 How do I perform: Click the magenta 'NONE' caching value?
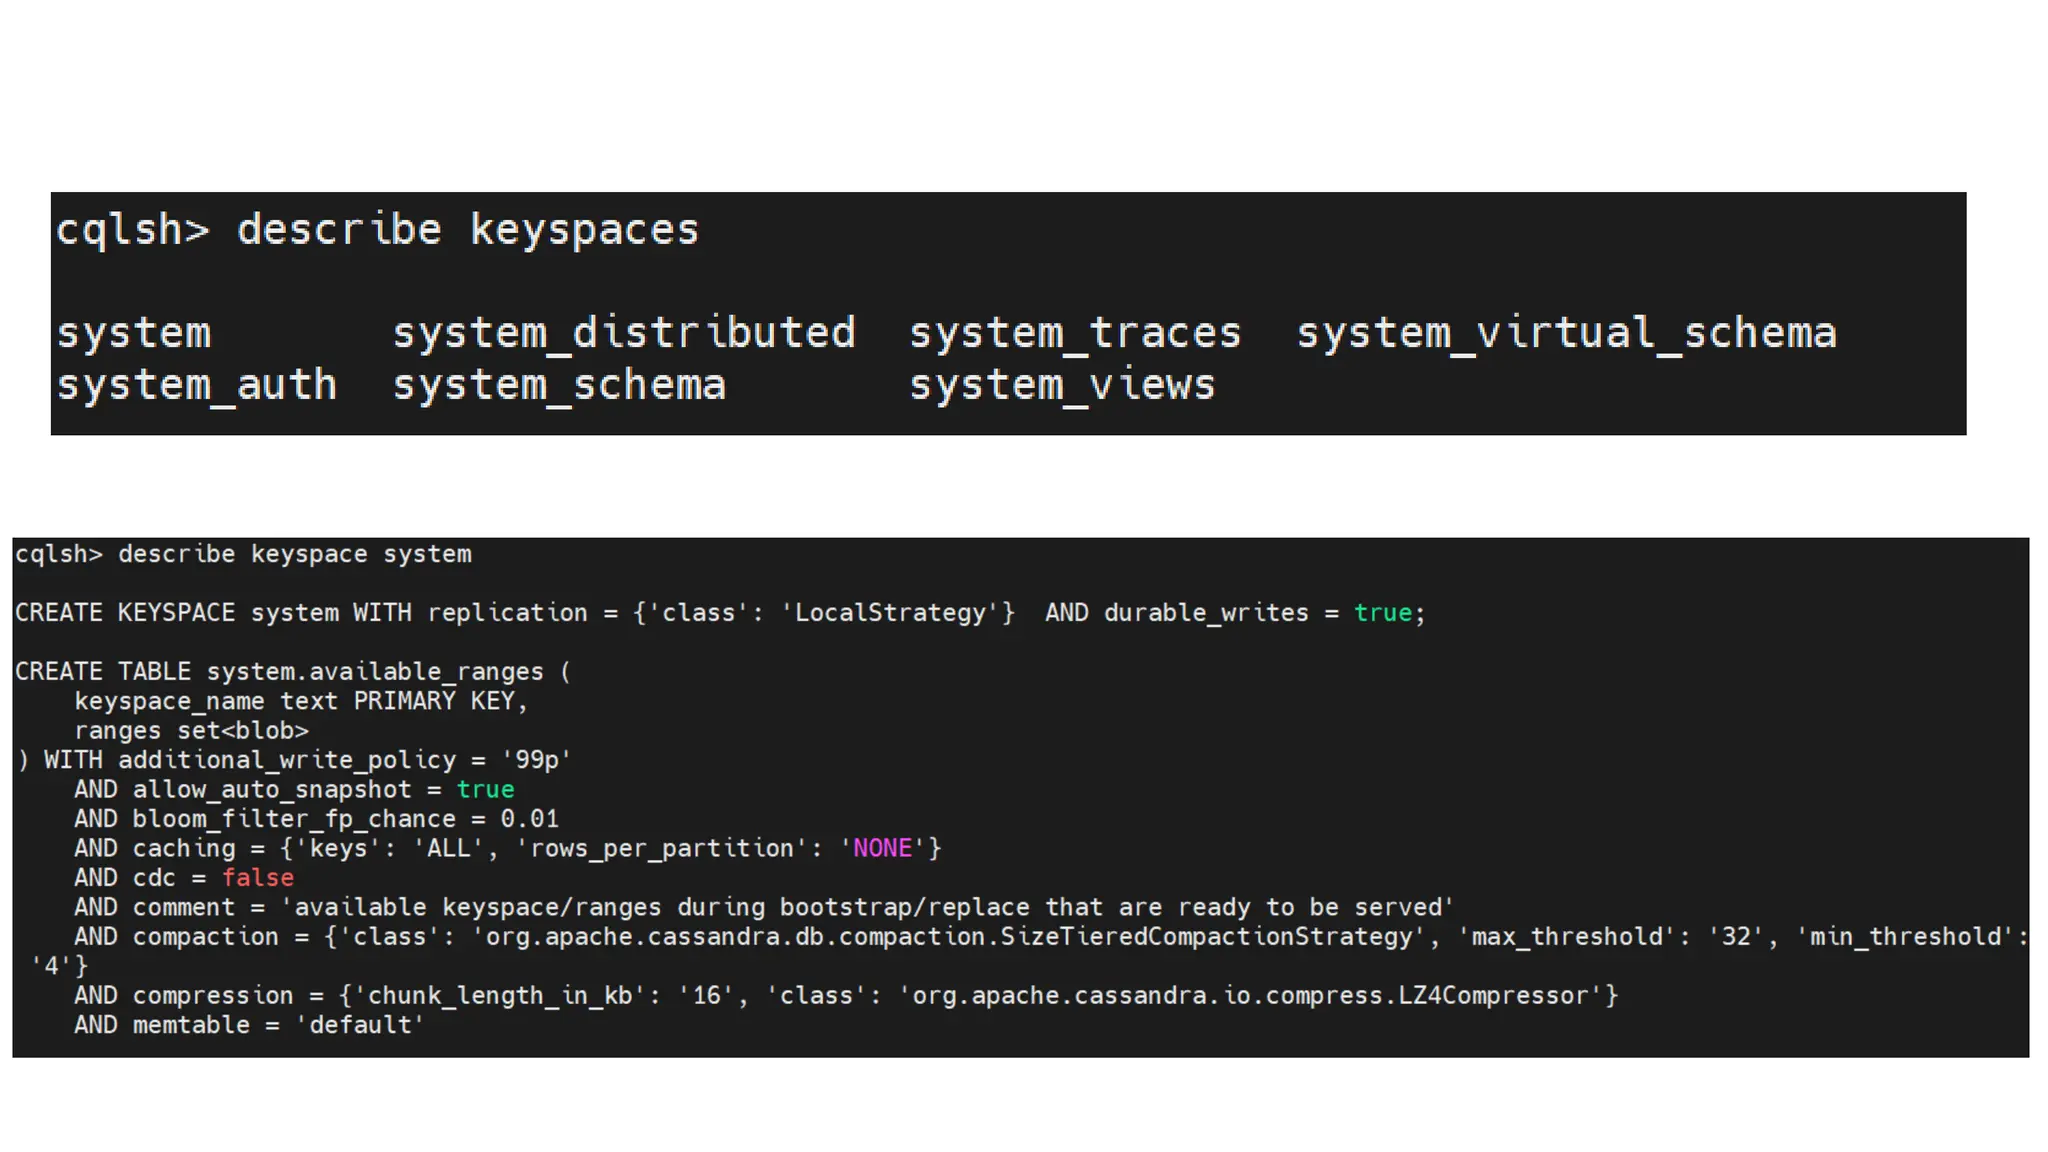(882, 849)
